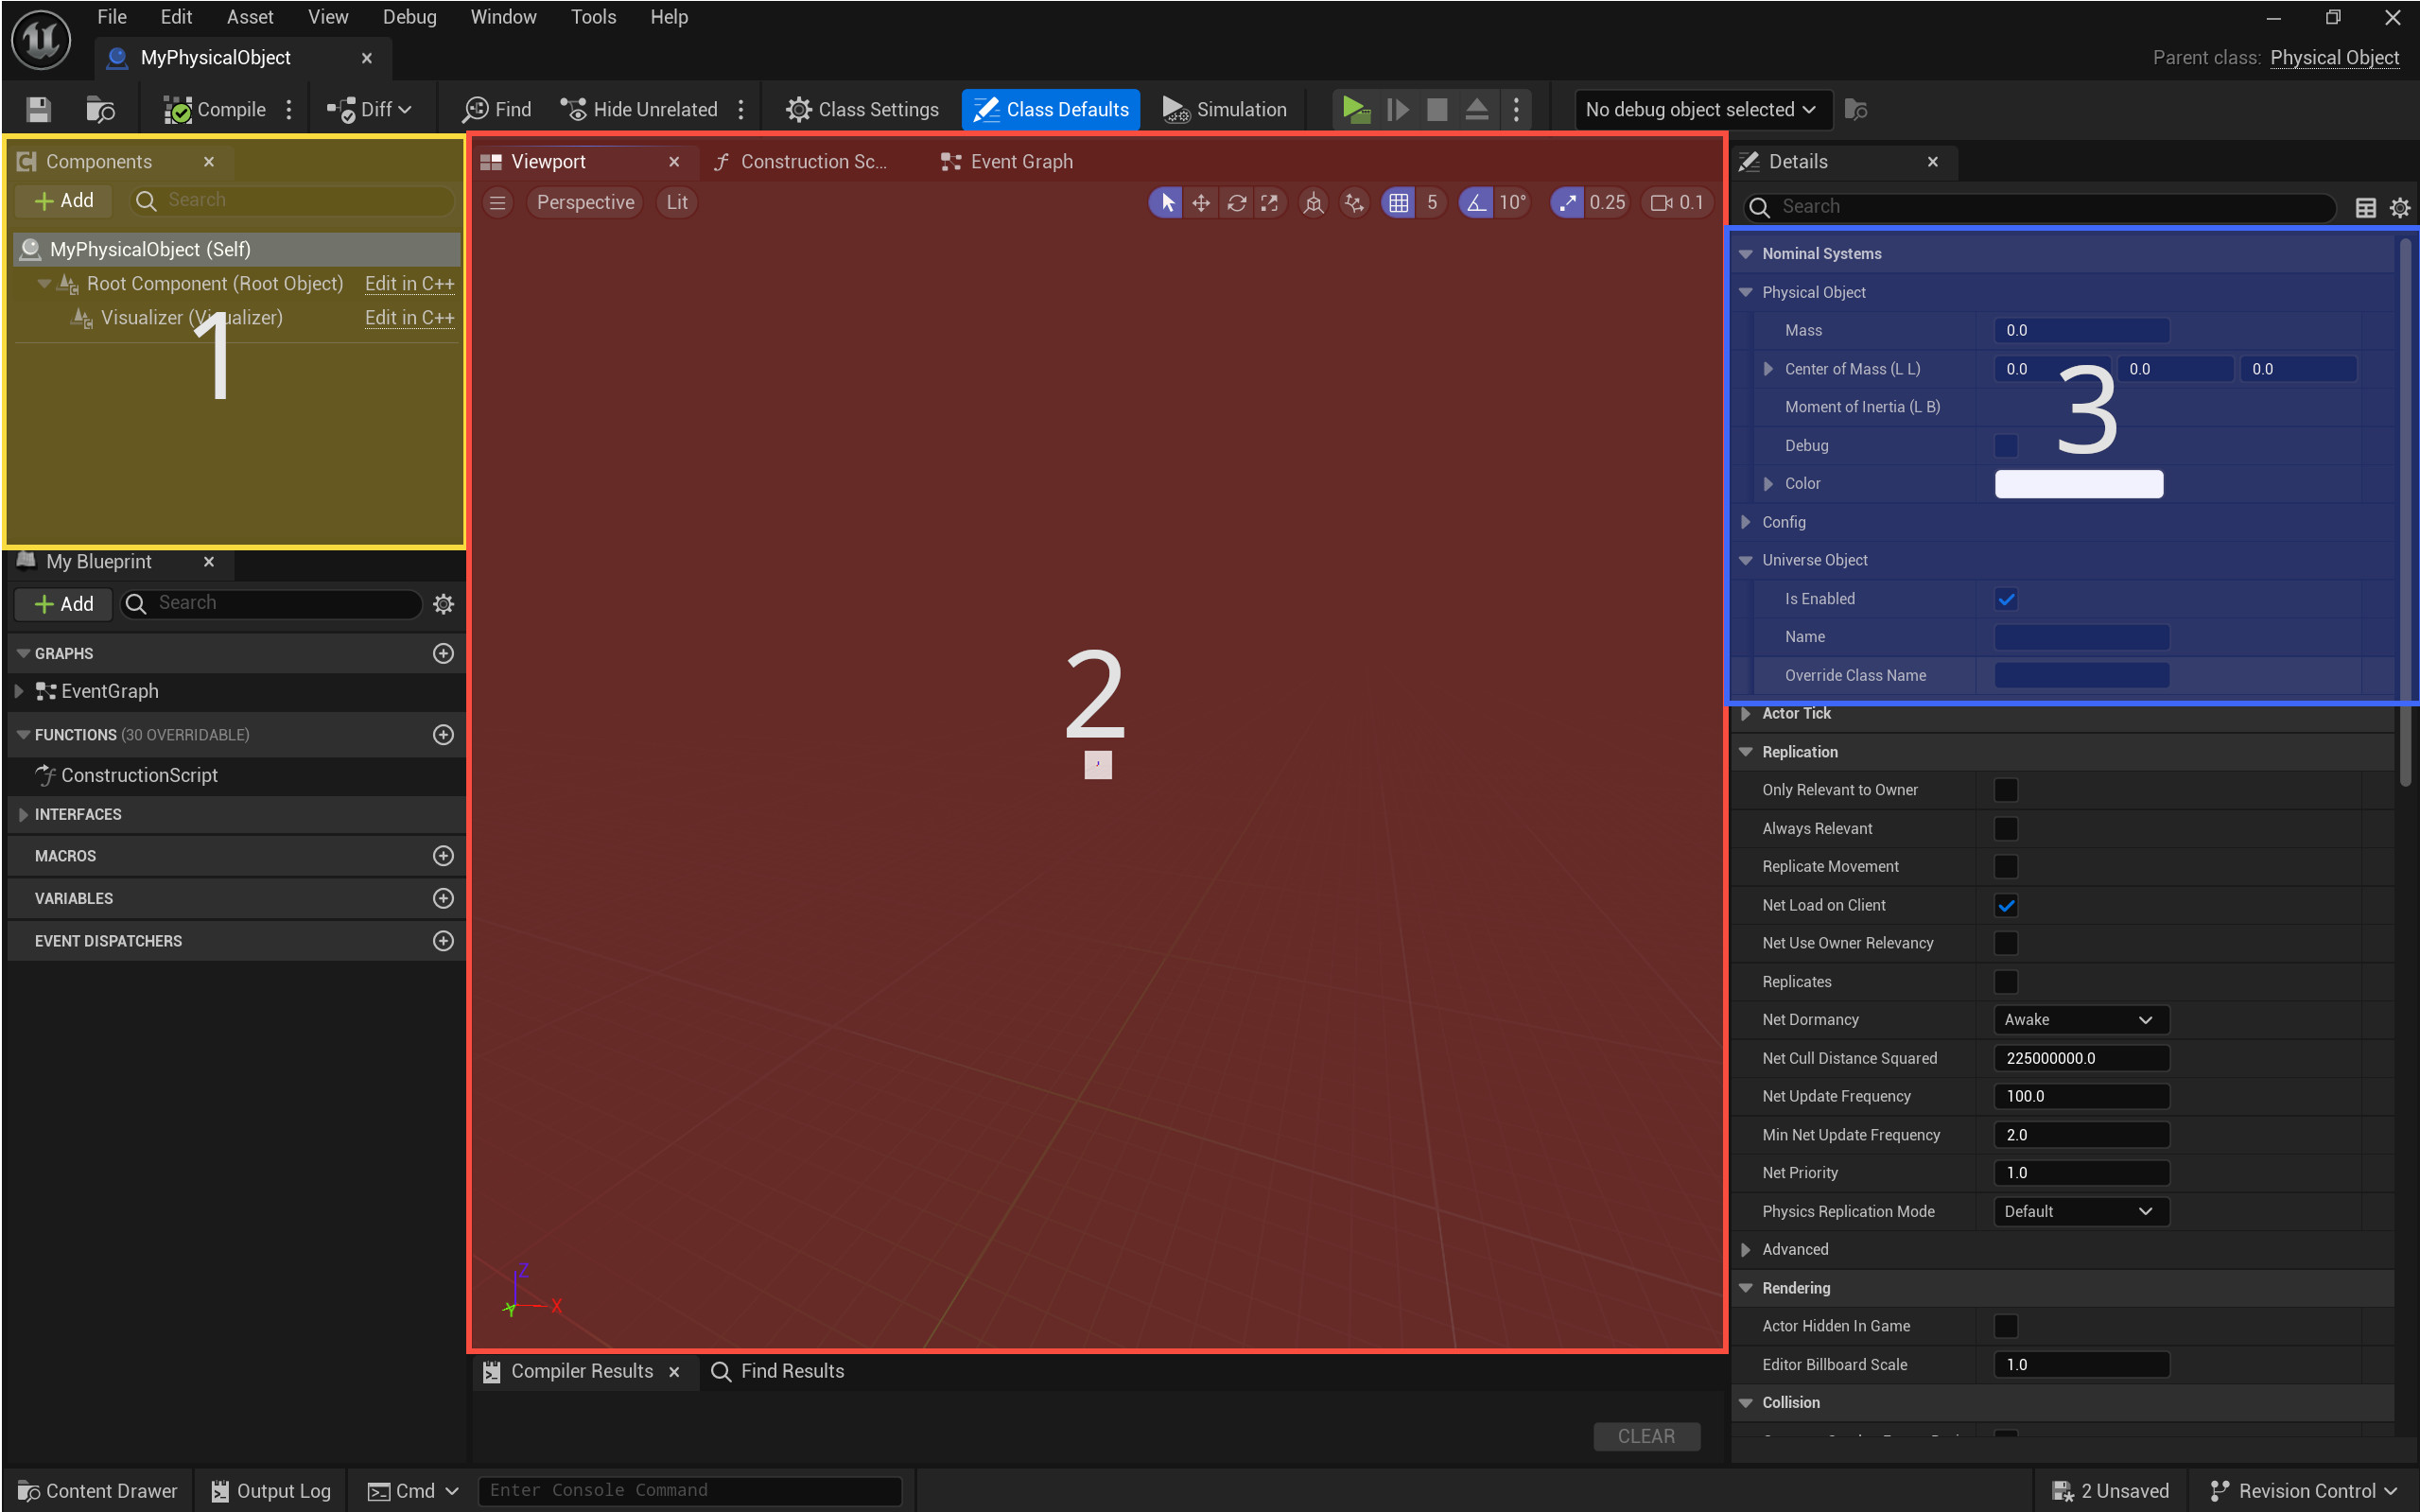Select the translate gizmo tool in viewport
The width and height of the screenshot is (2420, 1512).
pos(1200,203)
